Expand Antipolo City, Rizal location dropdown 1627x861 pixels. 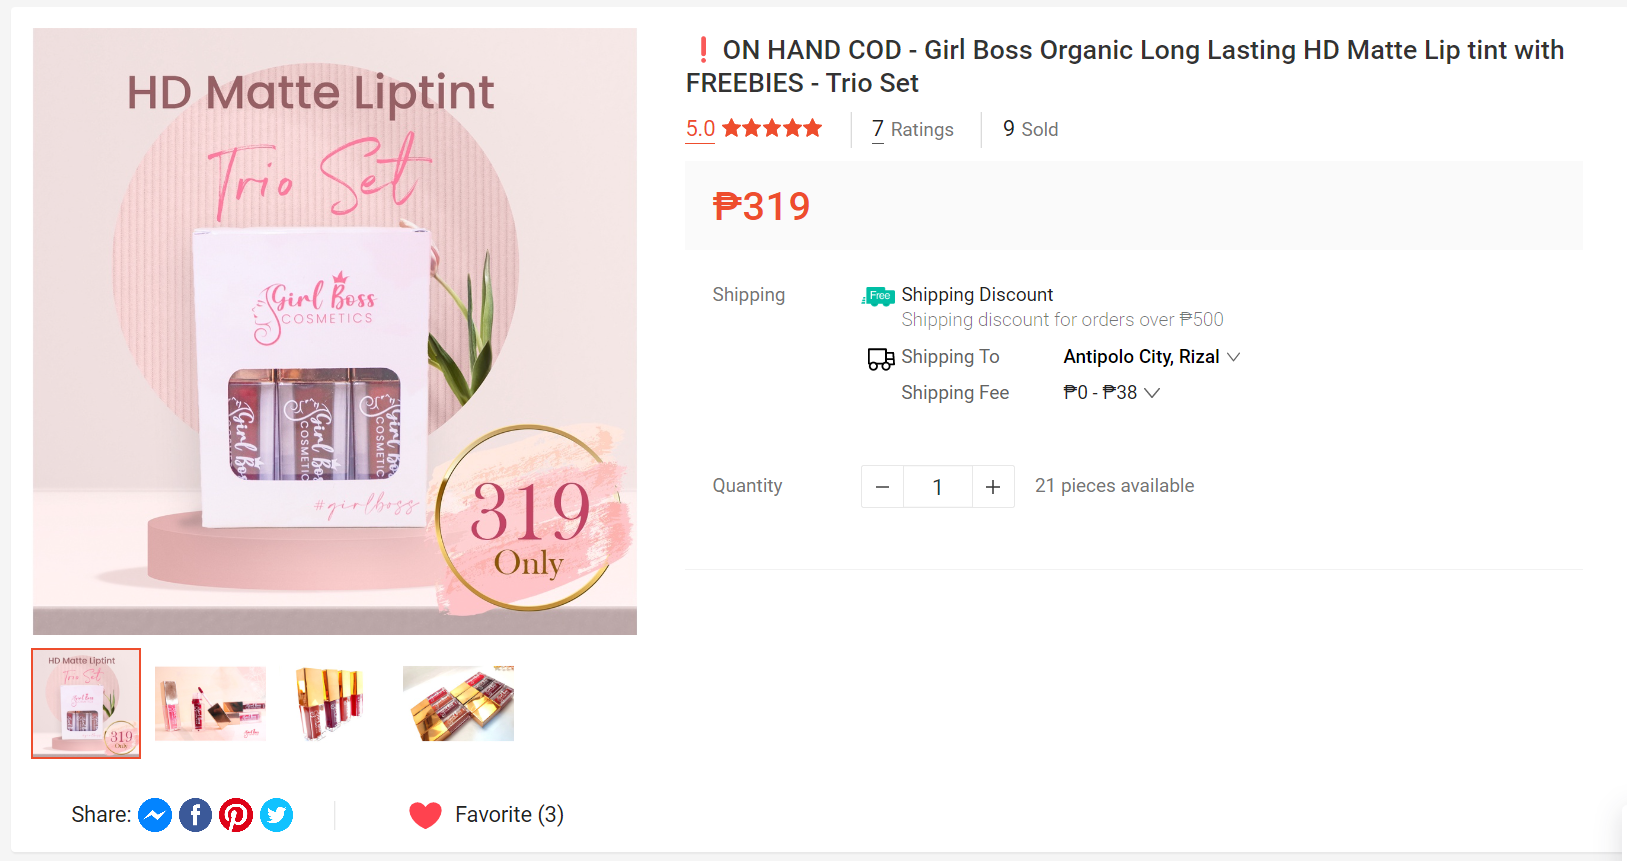[1151, 357]
